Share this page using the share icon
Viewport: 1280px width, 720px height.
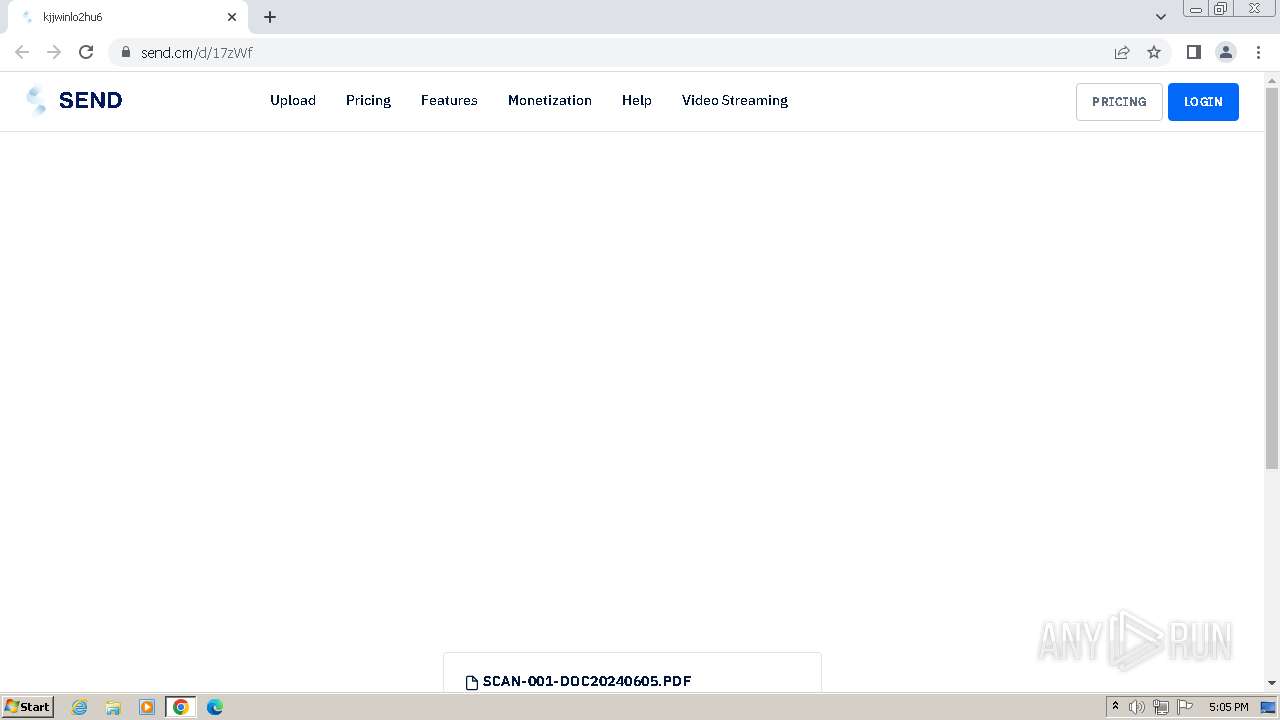1122,52
